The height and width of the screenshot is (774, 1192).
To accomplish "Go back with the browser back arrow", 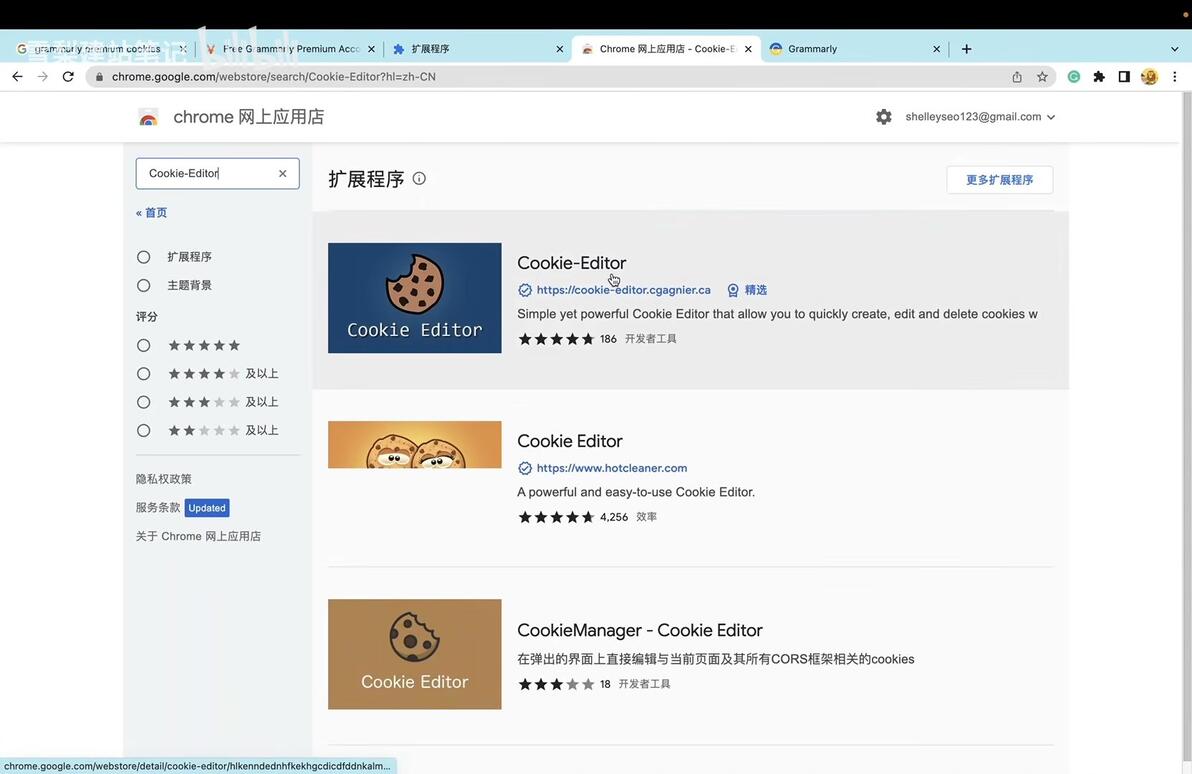I will pos(17,77).
